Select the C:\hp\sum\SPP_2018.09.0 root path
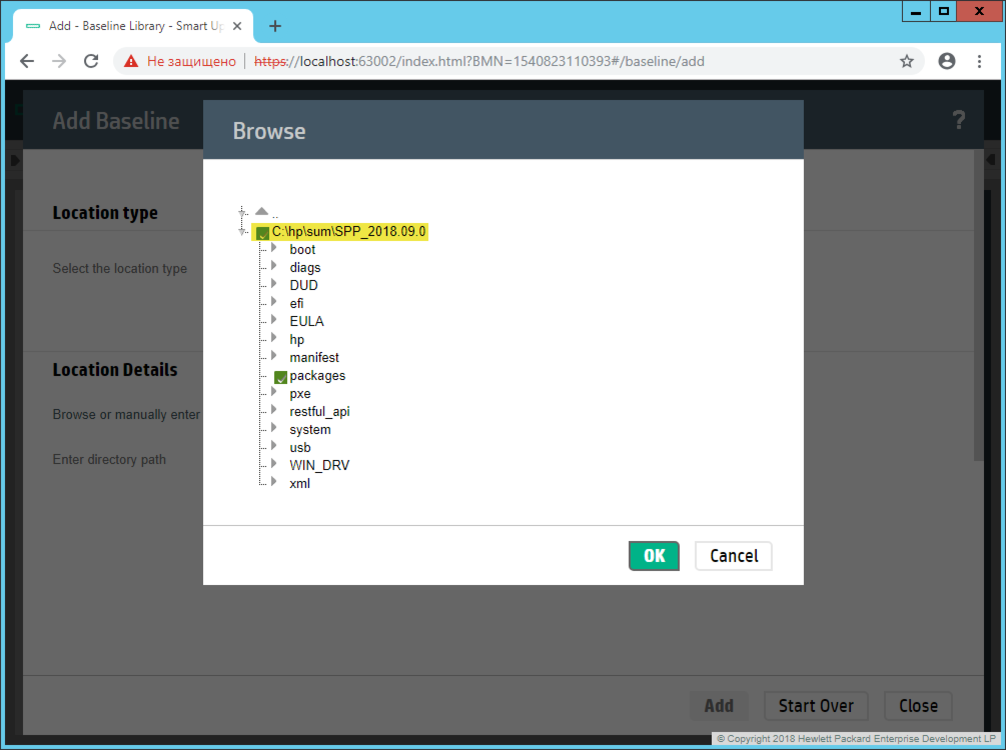This screenshot has width=1006, height=750. [x=348, y=232]
